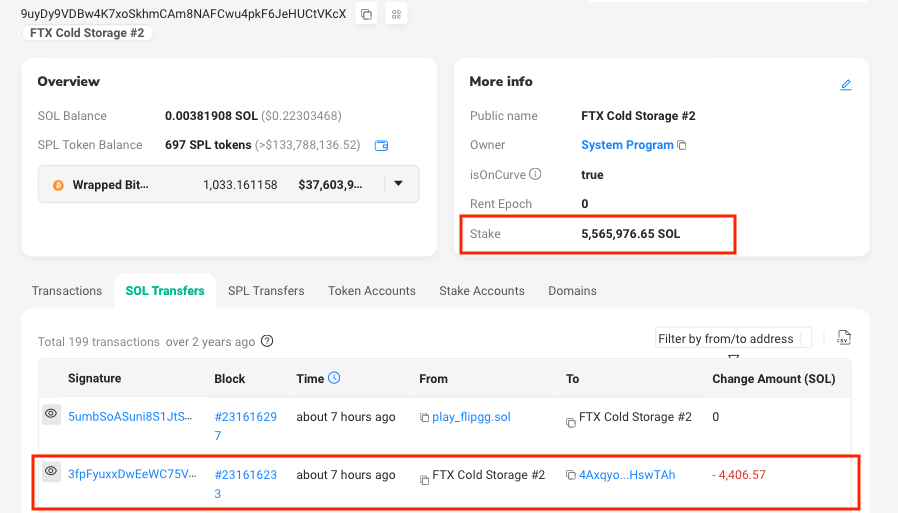Viewport: 898px width, 513px height.
Task: Export transfers as CSV file
Action: (844, 338)
